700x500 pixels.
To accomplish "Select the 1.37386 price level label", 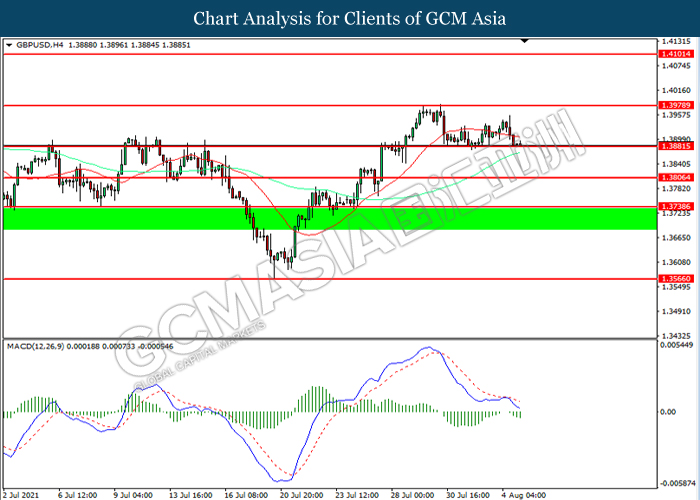I will tap(676, 207).
